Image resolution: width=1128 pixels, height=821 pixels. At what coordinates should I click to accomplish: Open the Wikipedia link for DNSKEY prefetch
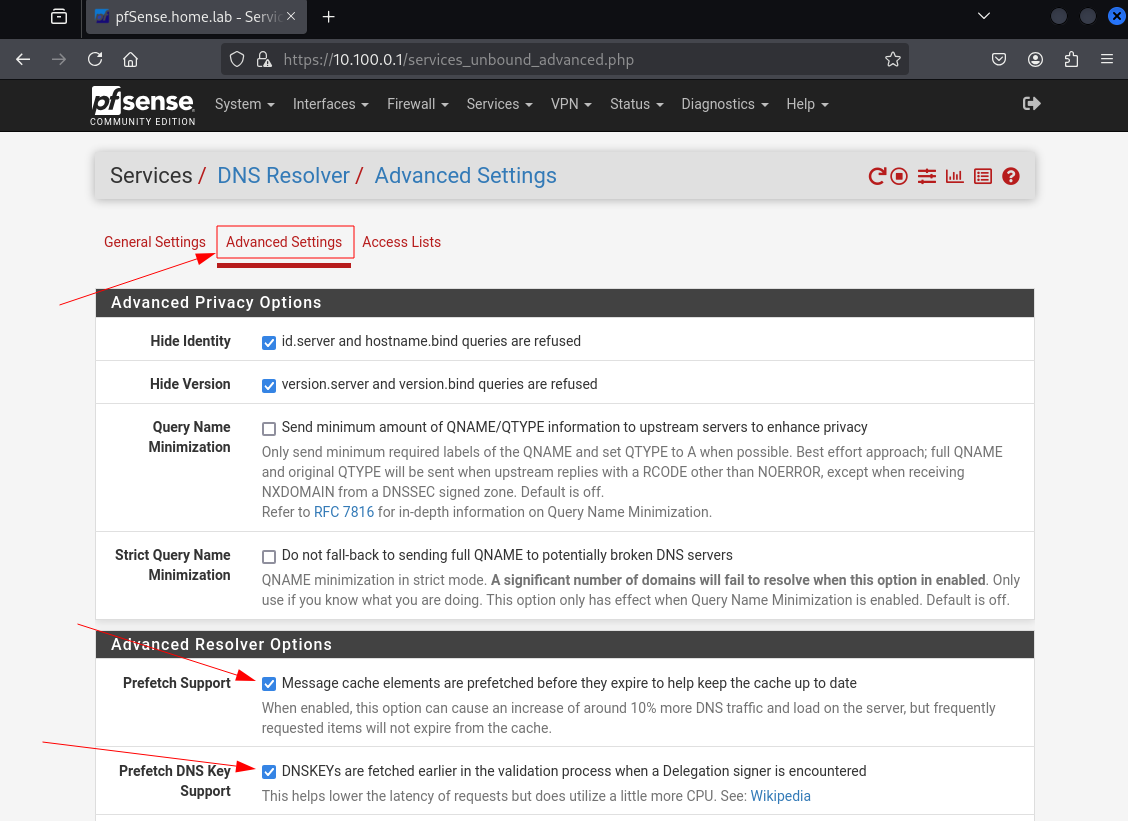[781, 796]
